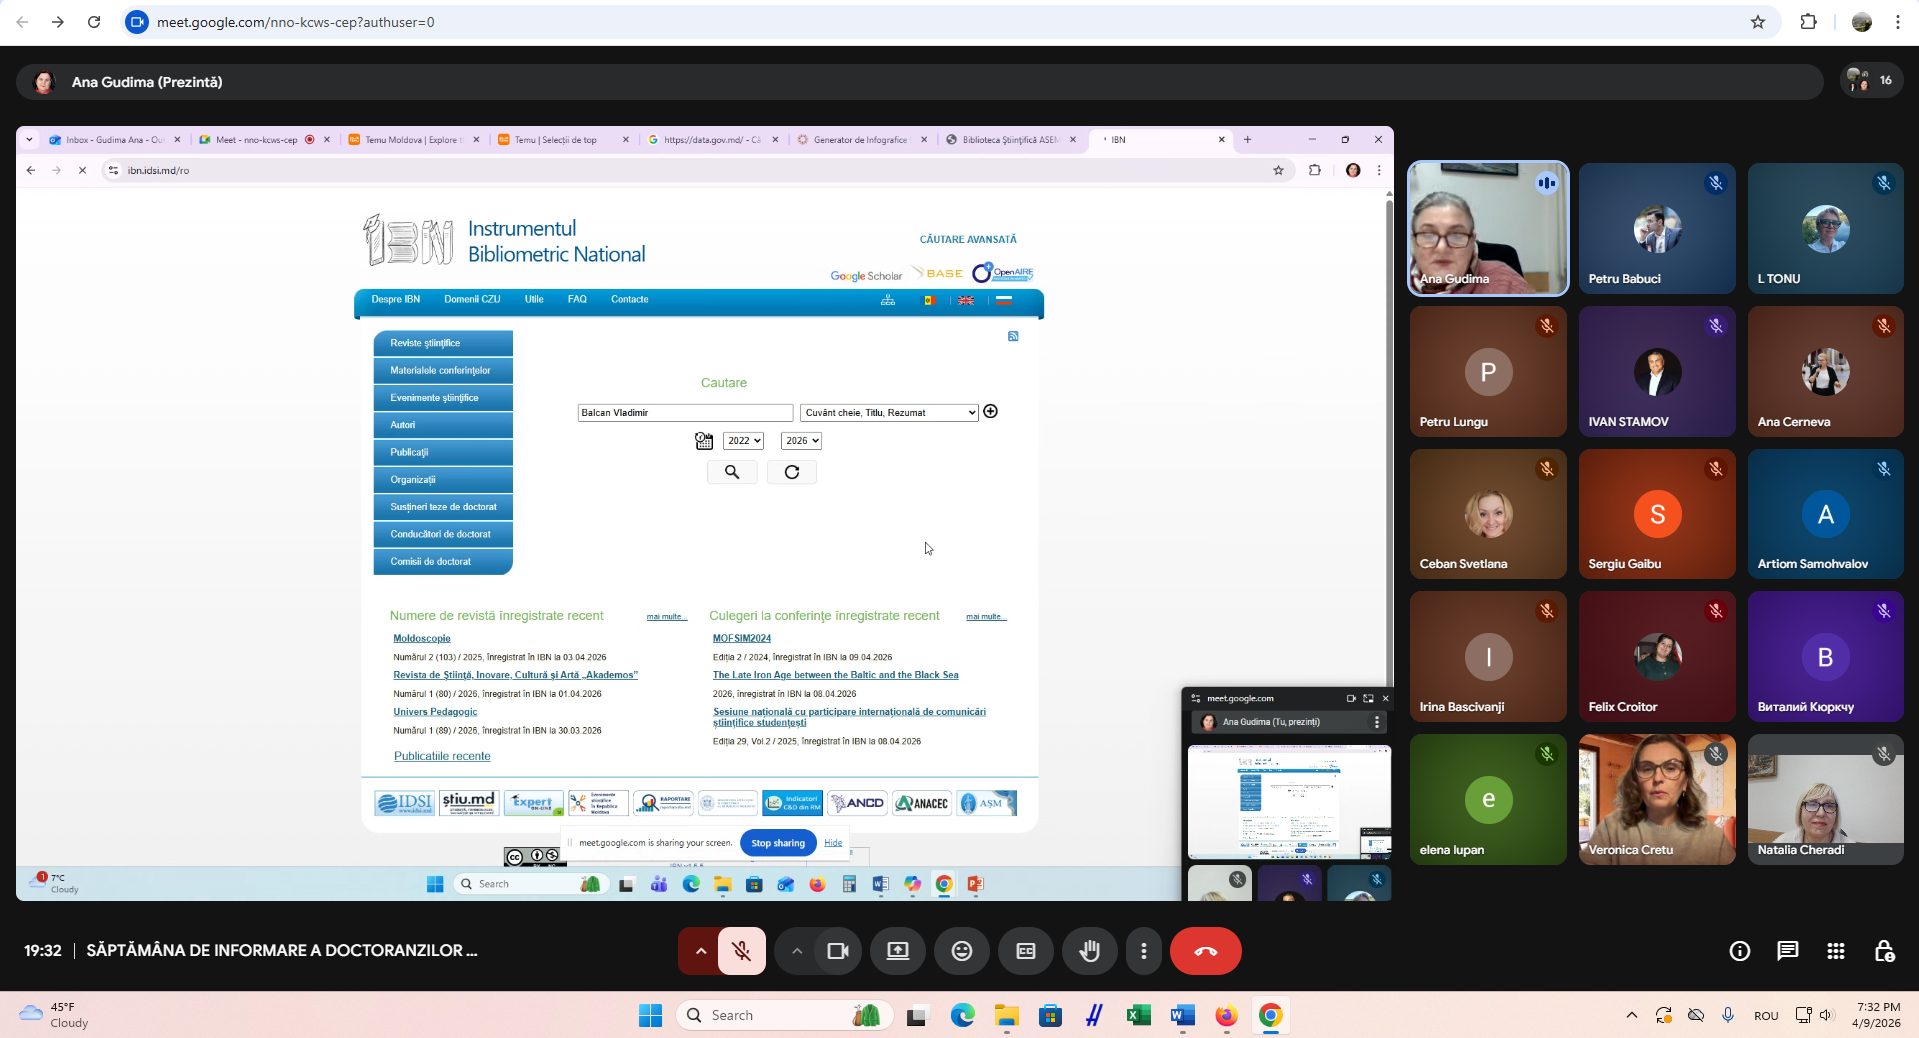Open more options three-dot menu

pos(1143,951)
